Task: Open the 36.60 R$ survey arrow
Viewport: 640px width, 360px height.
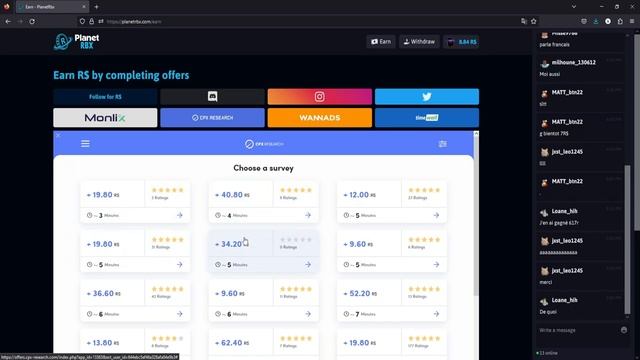Action: point(180,314)
